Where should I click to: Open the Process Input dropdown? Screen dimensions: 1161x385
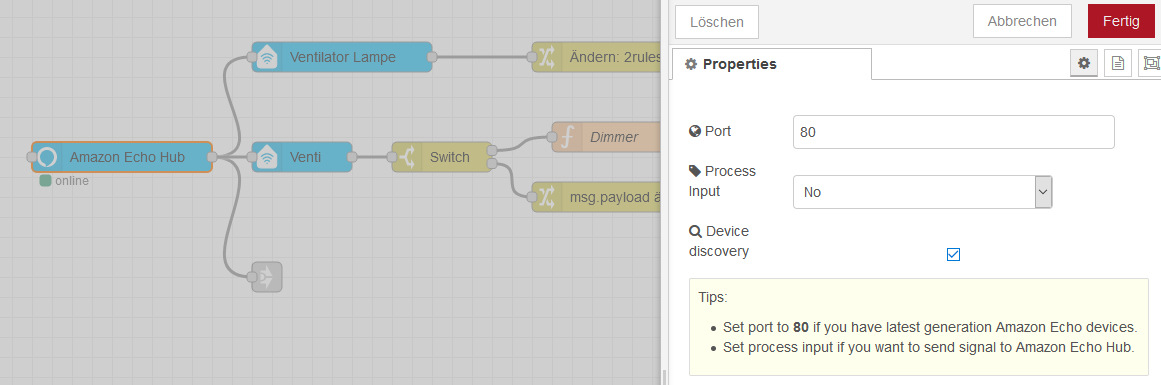tap(922, 192)
